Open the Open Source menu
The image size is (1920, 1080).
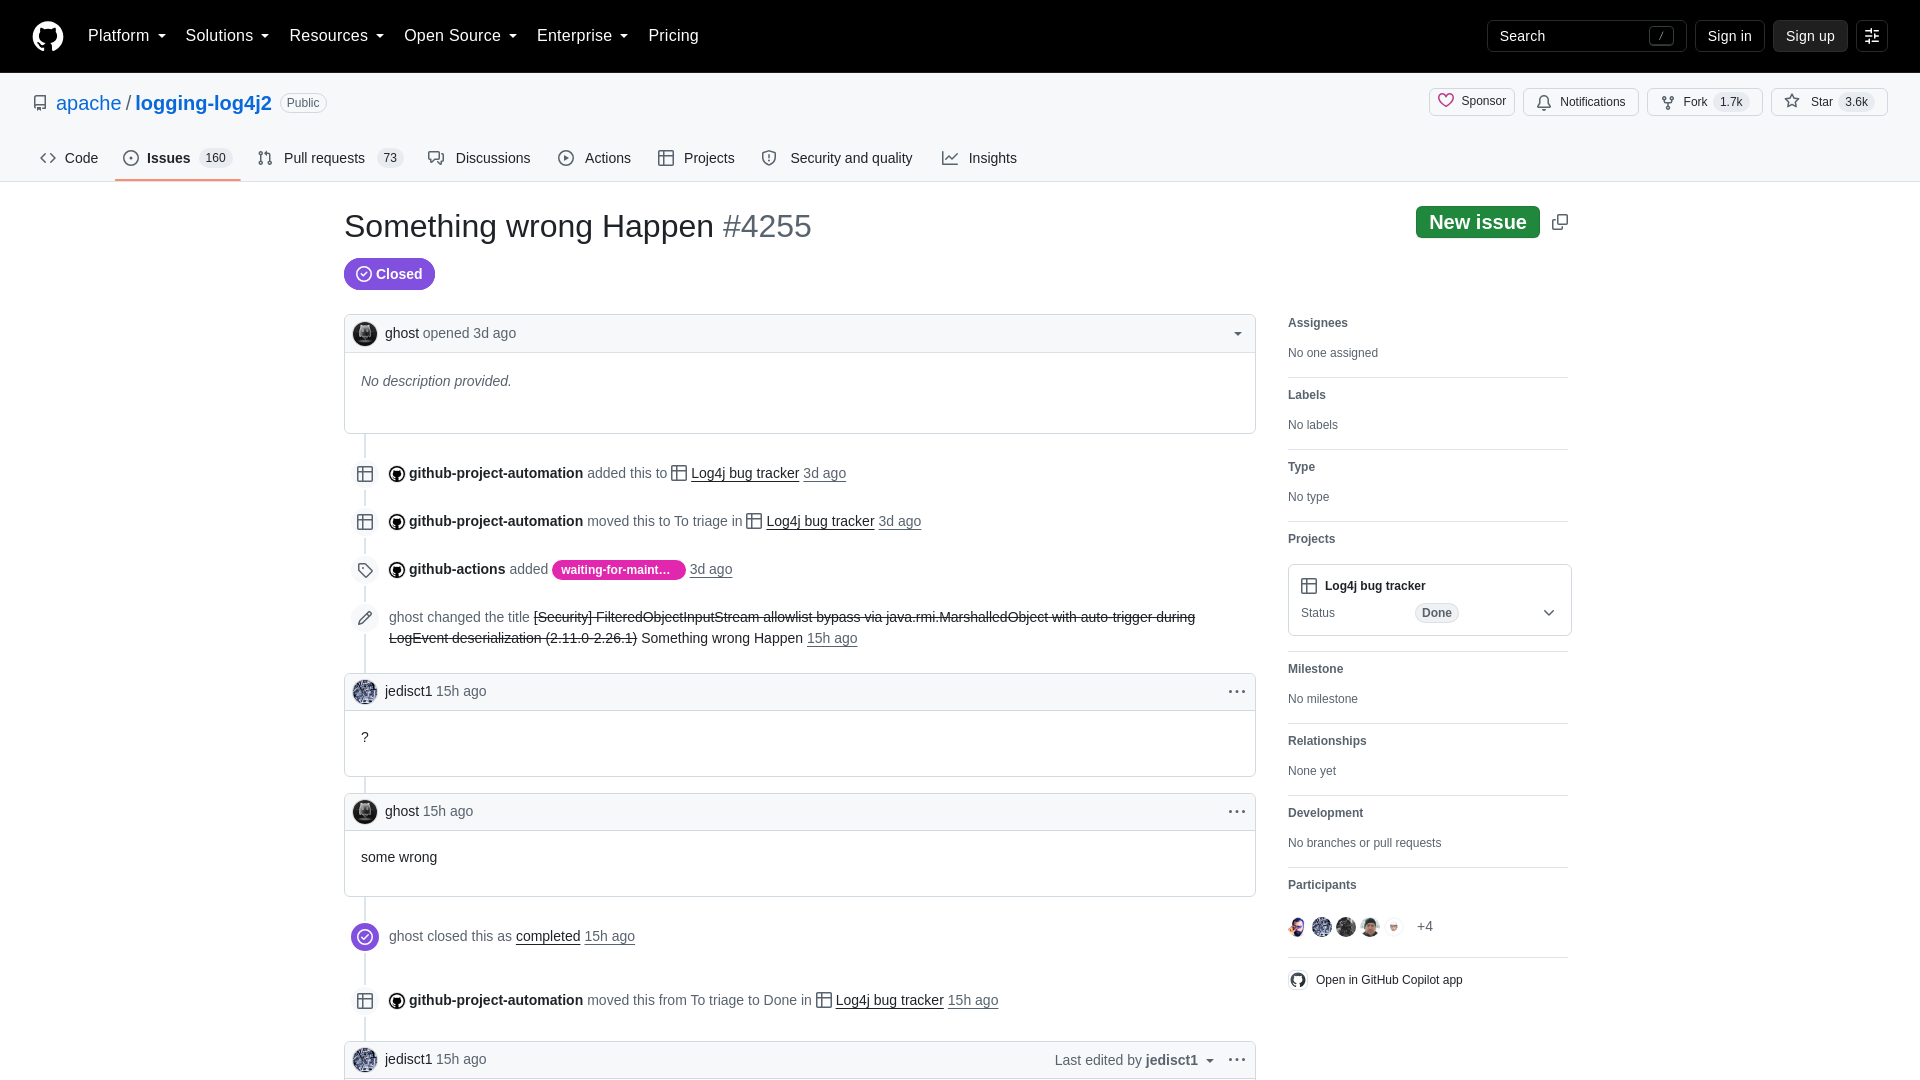pyautogui.click(x=461, y=36)
